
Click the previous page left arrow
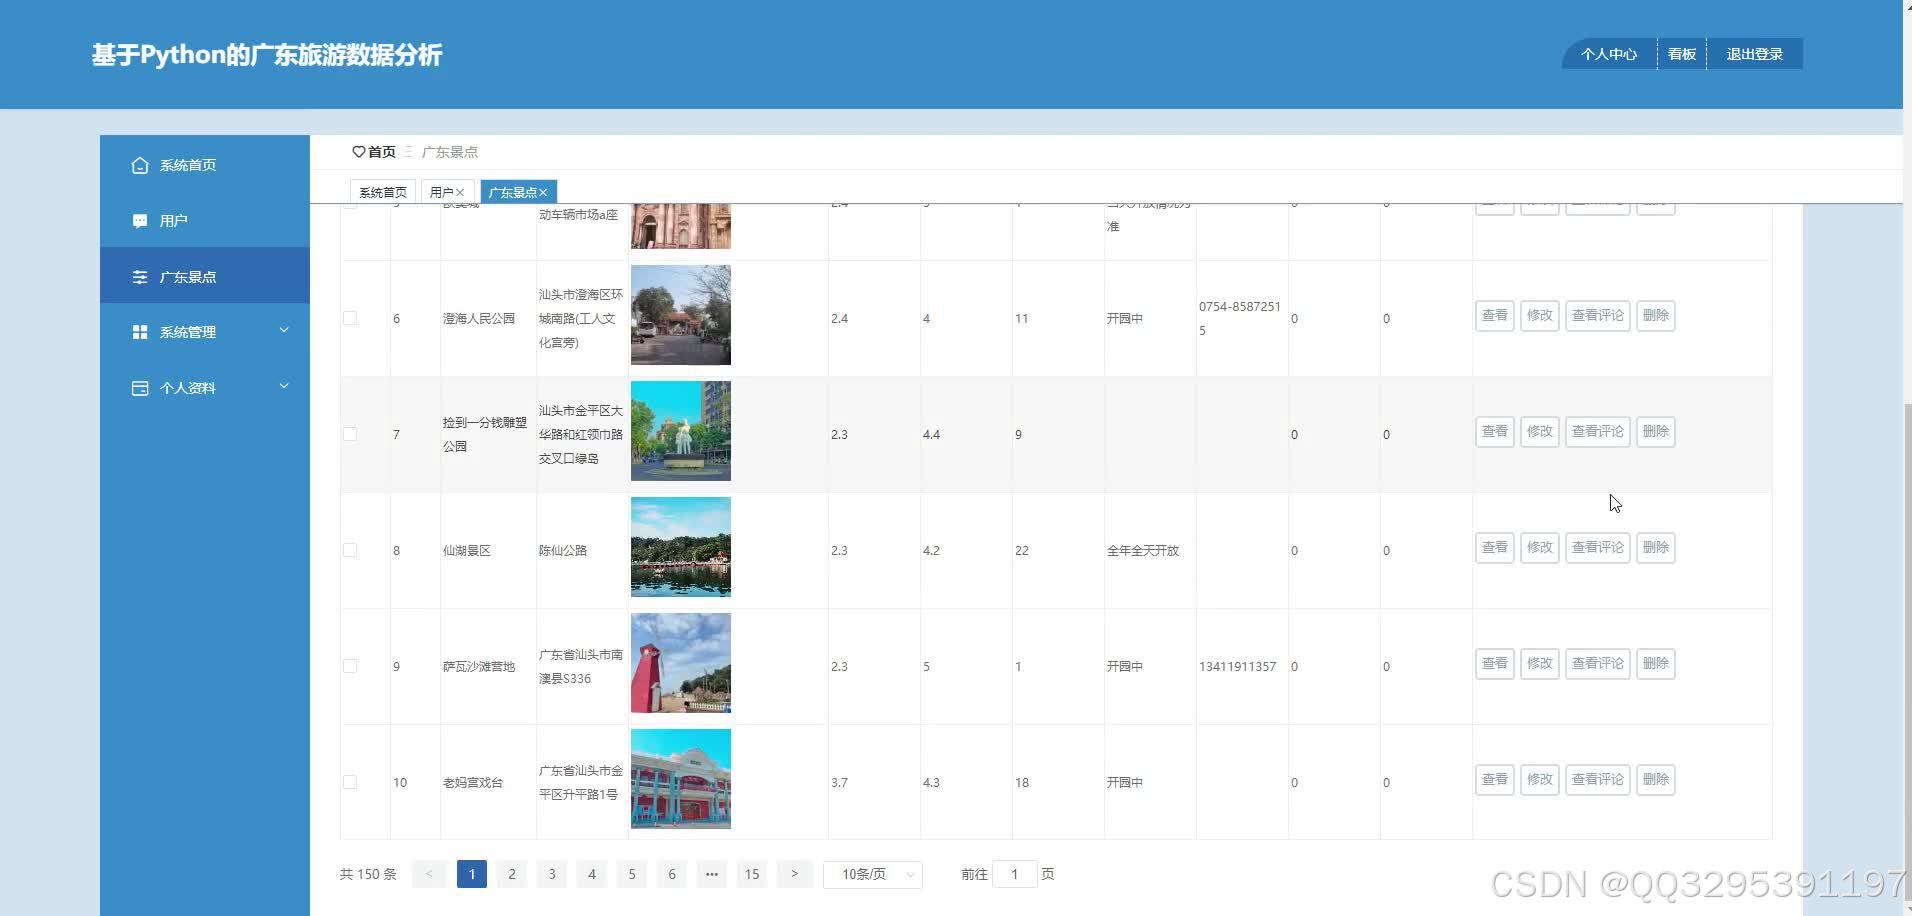click(429, 874)
